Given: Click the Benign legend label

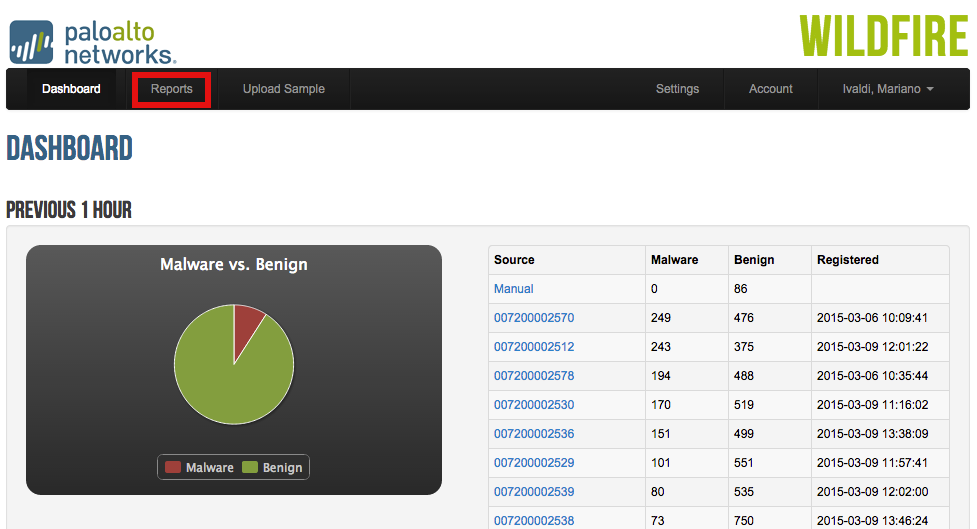Looking at the screenshot, I should point(282,467).
